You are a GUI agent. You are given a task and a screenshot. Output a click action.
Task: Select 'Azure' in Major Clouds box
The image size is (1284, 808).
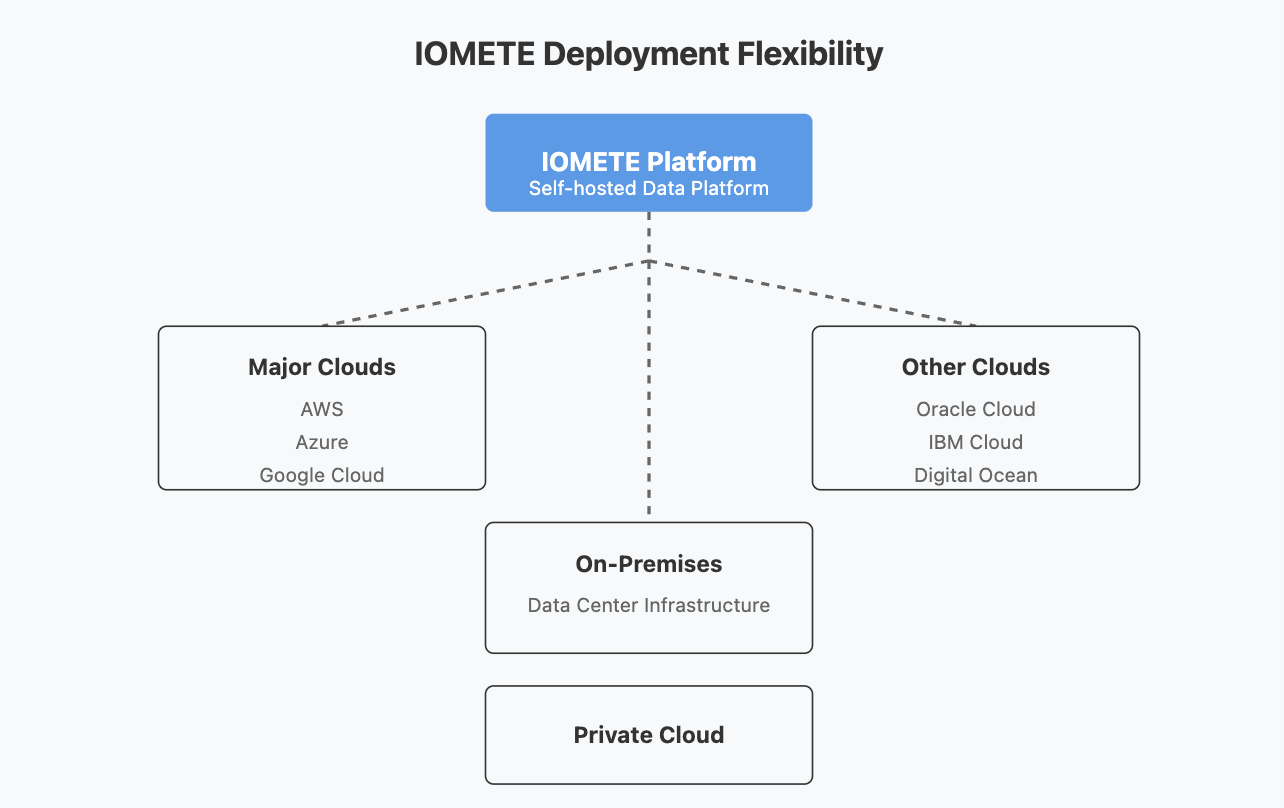pyautogui.click(x=322, y=442)
